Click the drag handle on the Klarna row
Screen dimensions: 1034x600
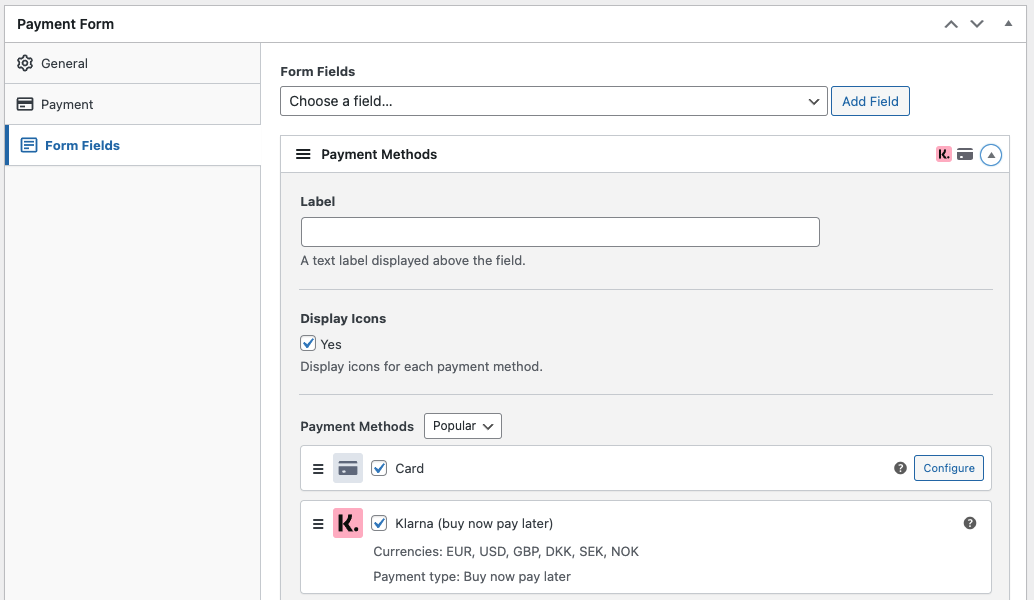click(318, 523)
